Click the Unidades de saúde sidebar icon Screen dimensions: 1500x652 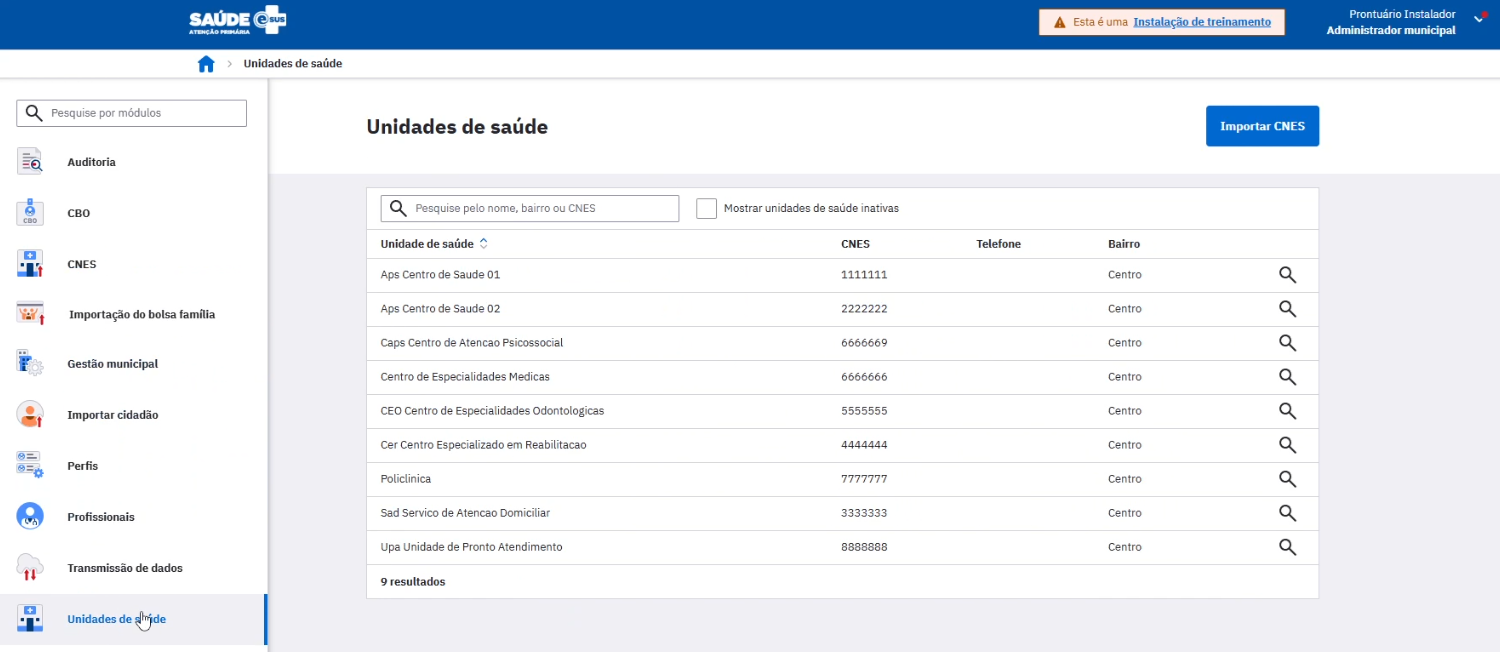tap(30, 619)
